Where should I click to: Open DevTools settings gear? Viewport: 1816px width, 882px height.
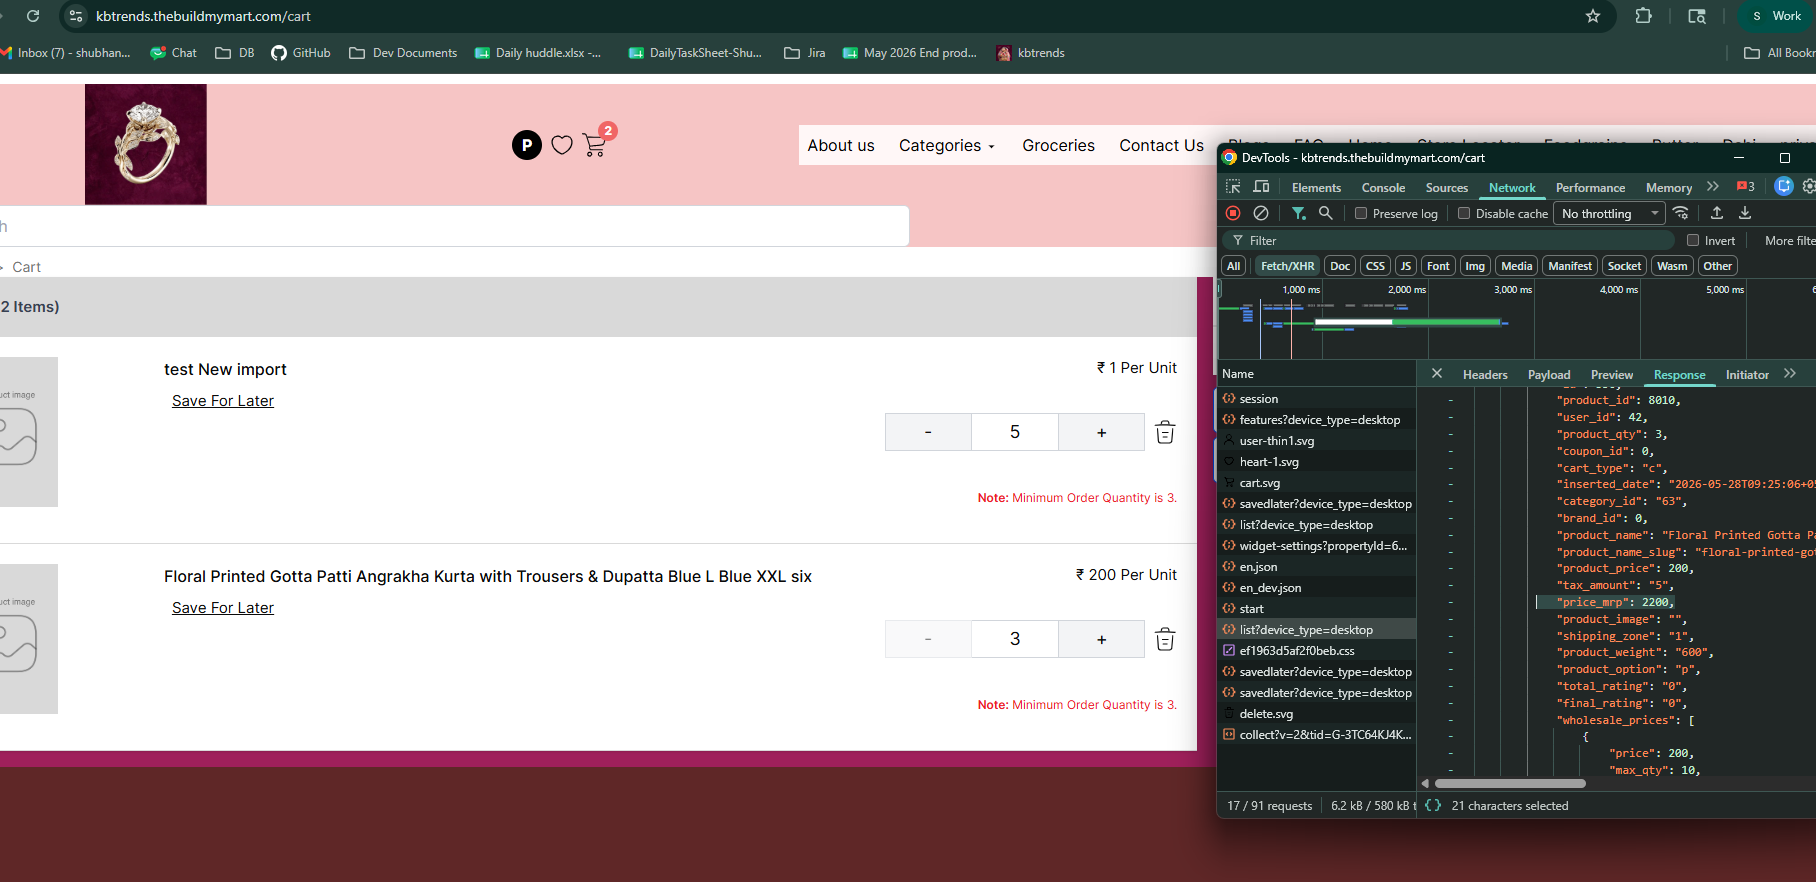pyautogui.click(x=1809, y=186)
